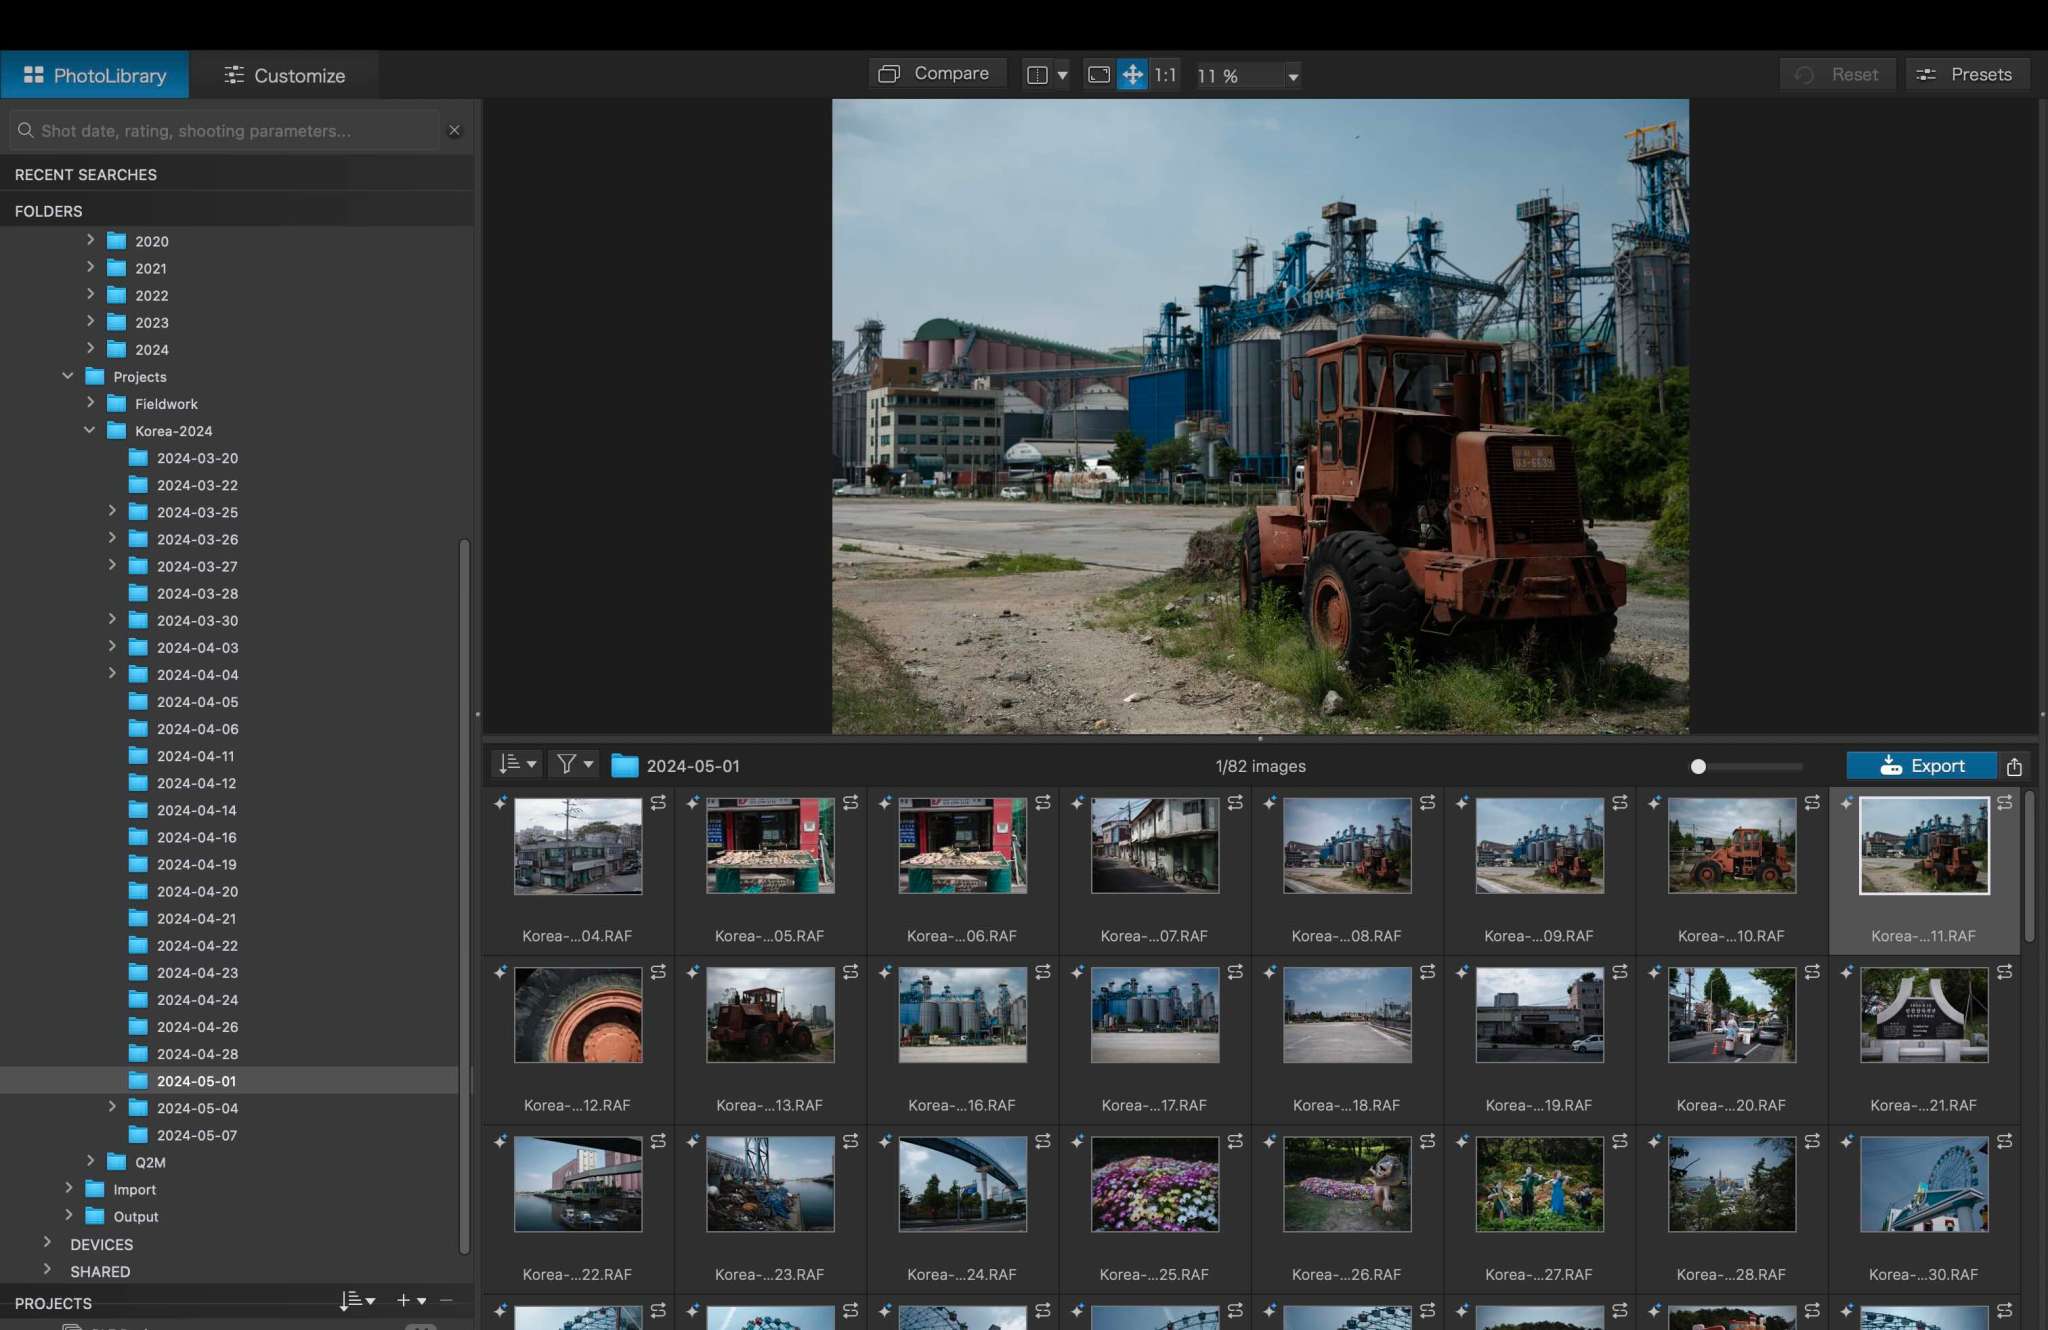
Task: Click the 1:1 zoom icon
Action: [1164, 74]
